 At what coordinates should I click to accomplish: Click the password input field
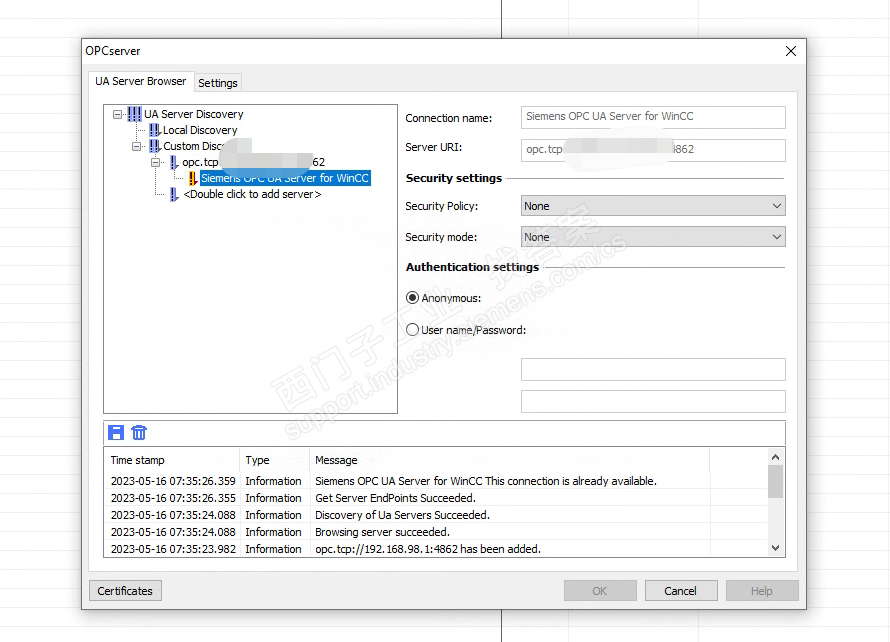click(x=653, y=401)
